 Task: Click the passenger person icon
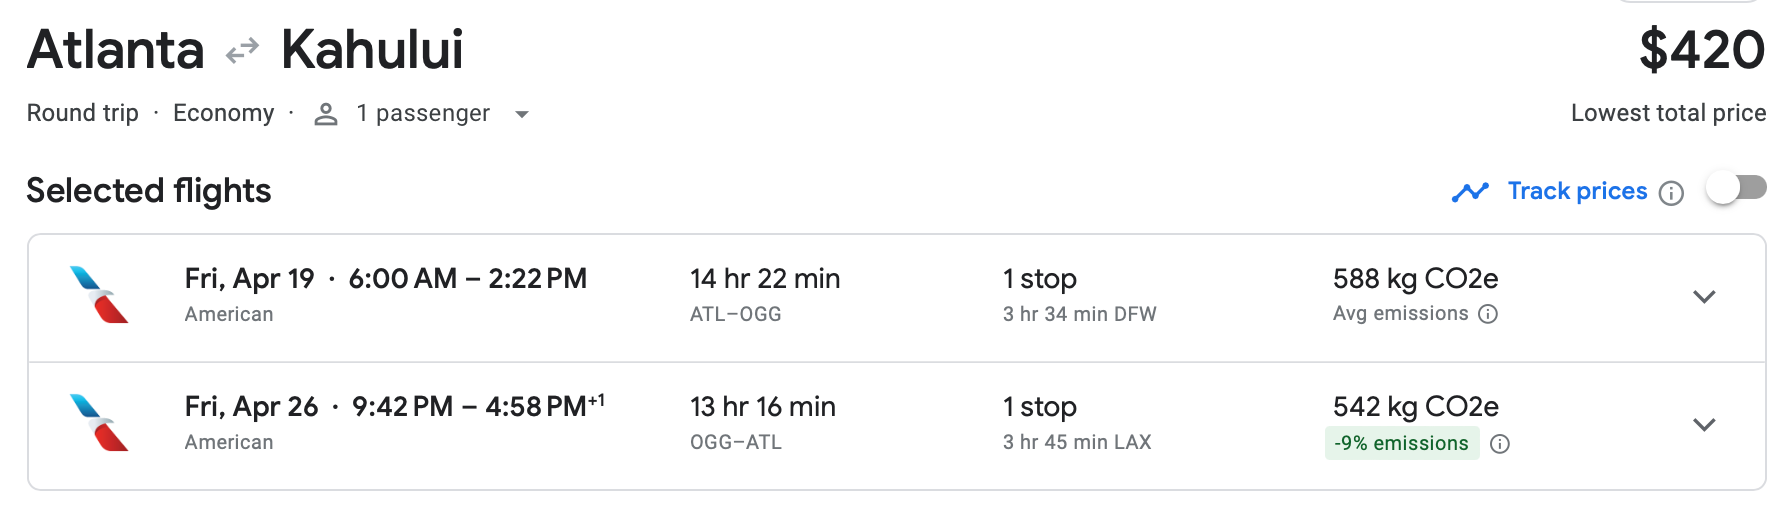tap(325, 114)
